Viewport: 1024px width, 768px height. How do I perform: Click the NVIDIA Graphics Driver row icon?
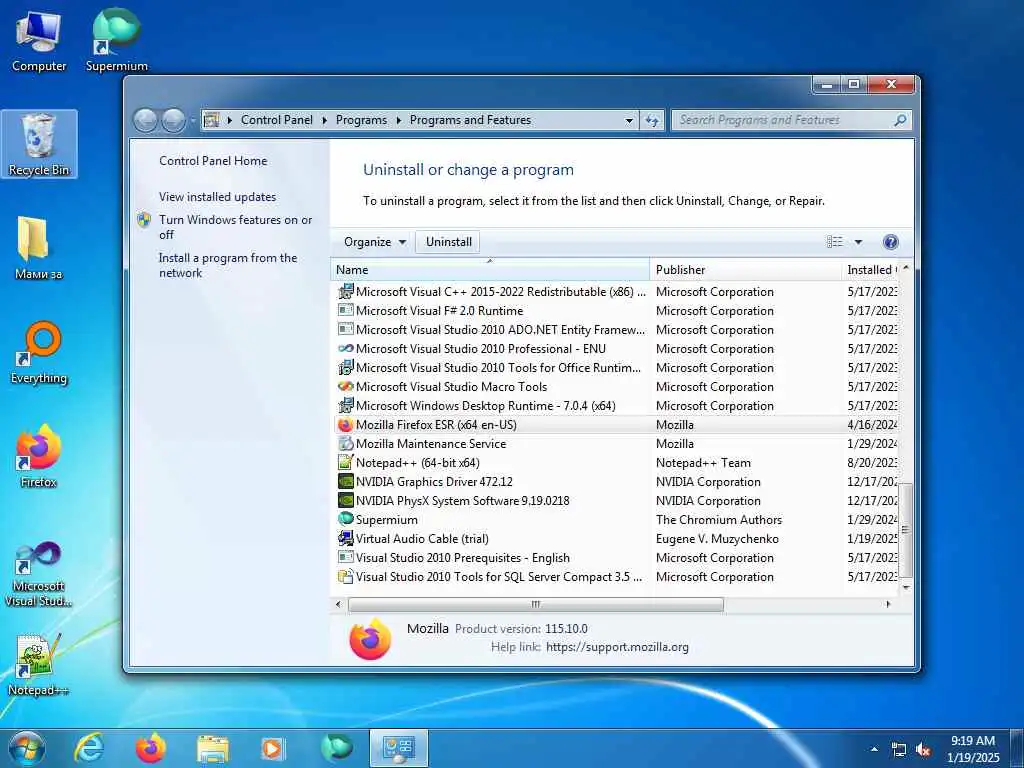(345, 481)
